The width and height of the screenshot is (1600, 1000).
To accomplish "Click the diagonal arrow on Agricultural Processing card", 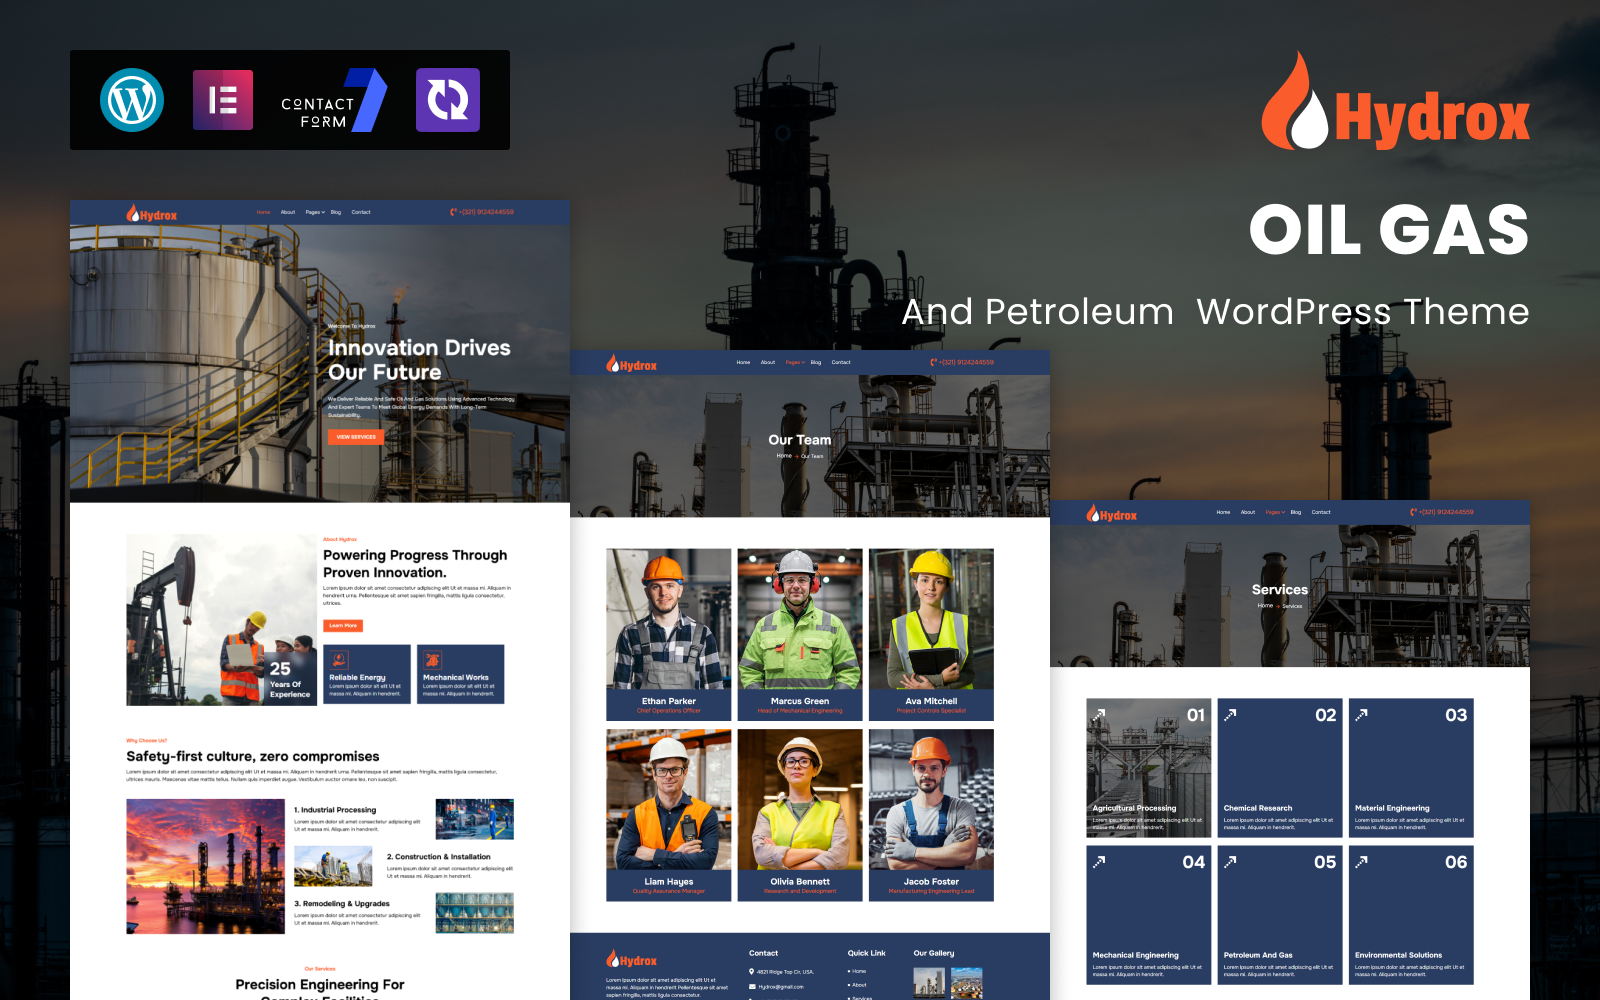I will (1100, 713).
